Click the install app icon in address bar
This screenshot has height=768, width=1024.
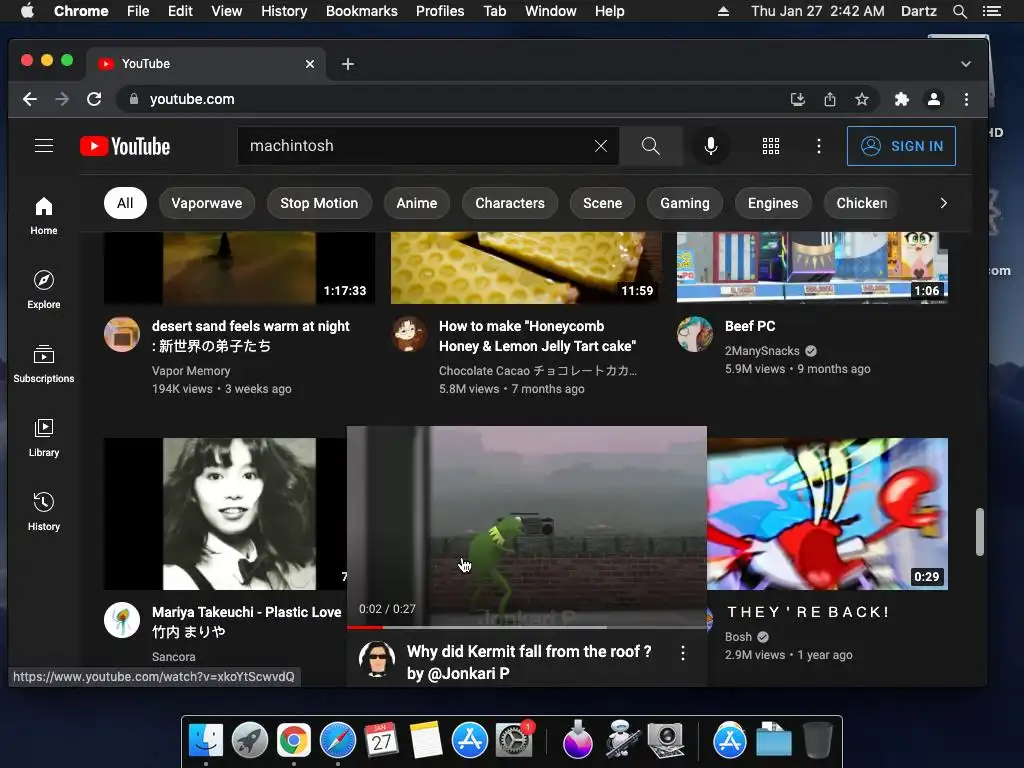point(797,99)
